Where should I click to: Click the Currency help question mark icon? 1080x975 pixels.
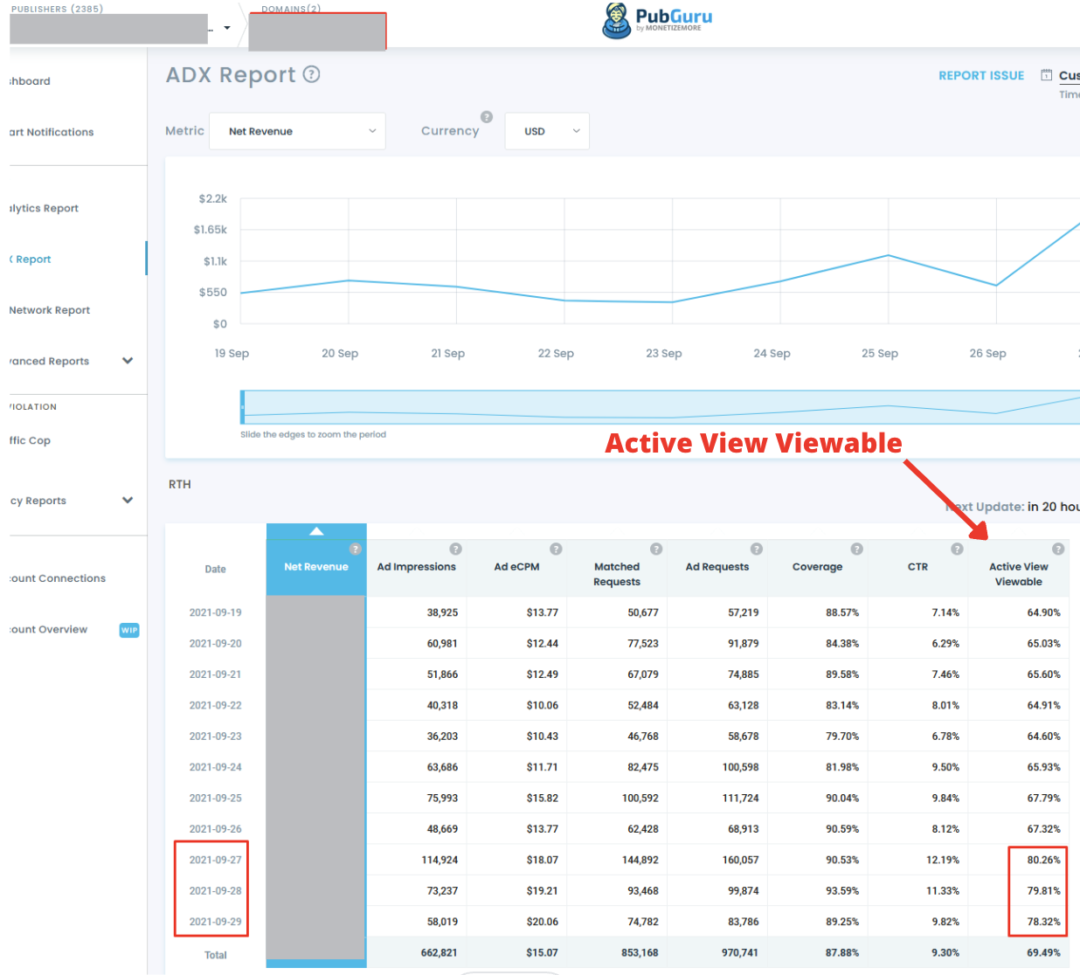point(487,116)
